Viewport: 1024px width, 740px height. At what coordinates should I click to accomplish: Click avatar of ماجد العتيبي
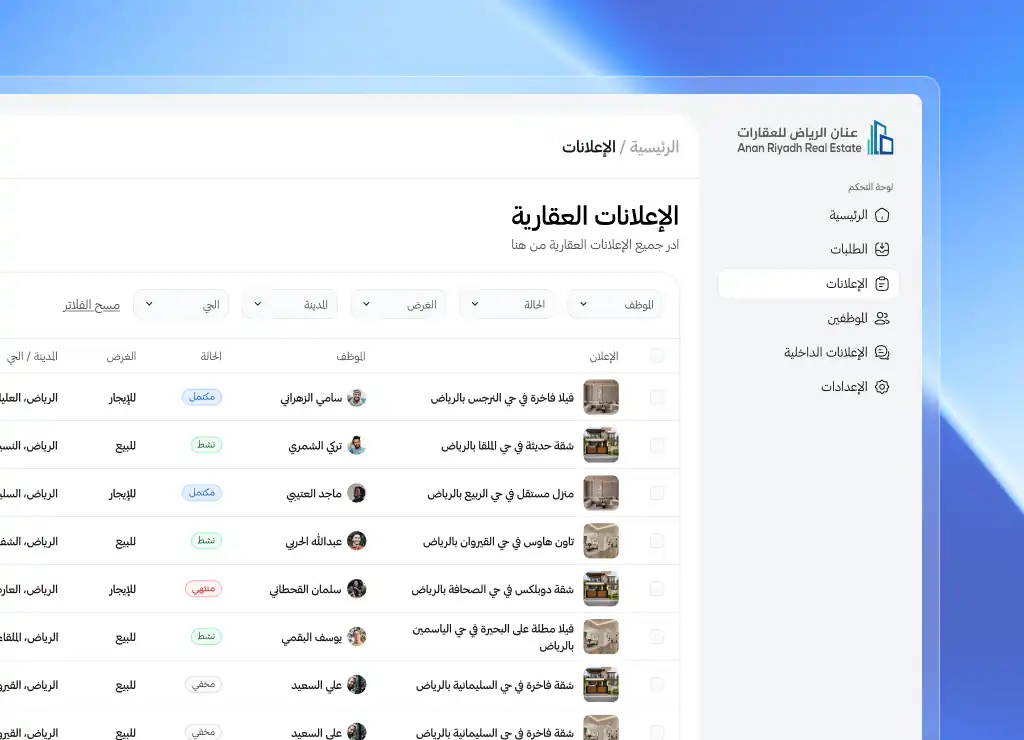[357, 493]
